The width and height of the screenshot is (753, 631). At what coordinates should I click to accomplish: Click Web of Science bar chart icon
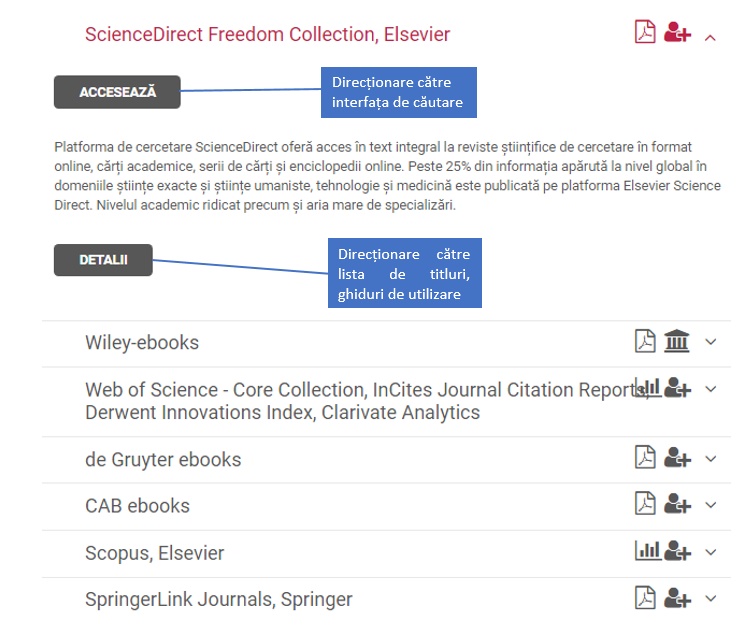click(x=647, y=387)
